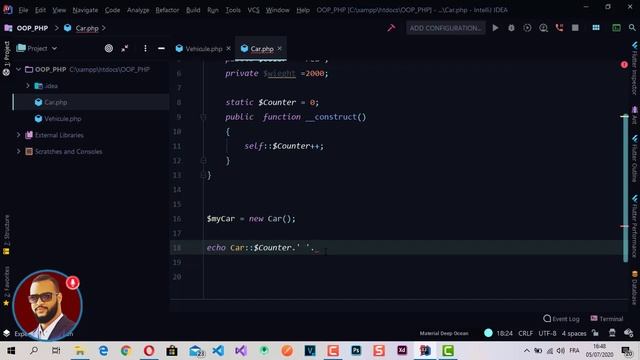Fold the __construct function at line 9
640x360 pixels.
pyautogui.click(x=203, y=117)
